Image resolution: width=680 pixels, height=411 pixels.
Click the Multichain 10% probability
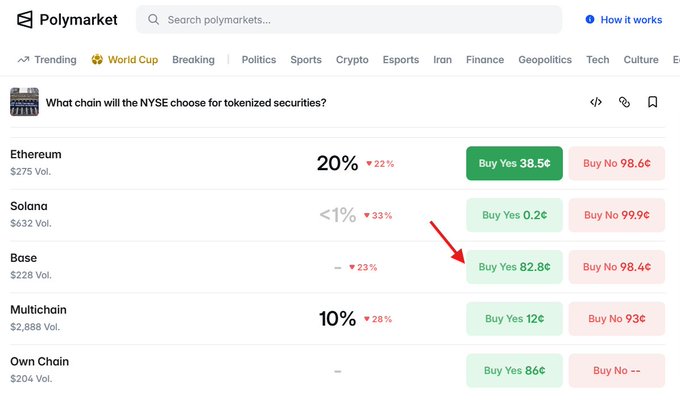337,319
